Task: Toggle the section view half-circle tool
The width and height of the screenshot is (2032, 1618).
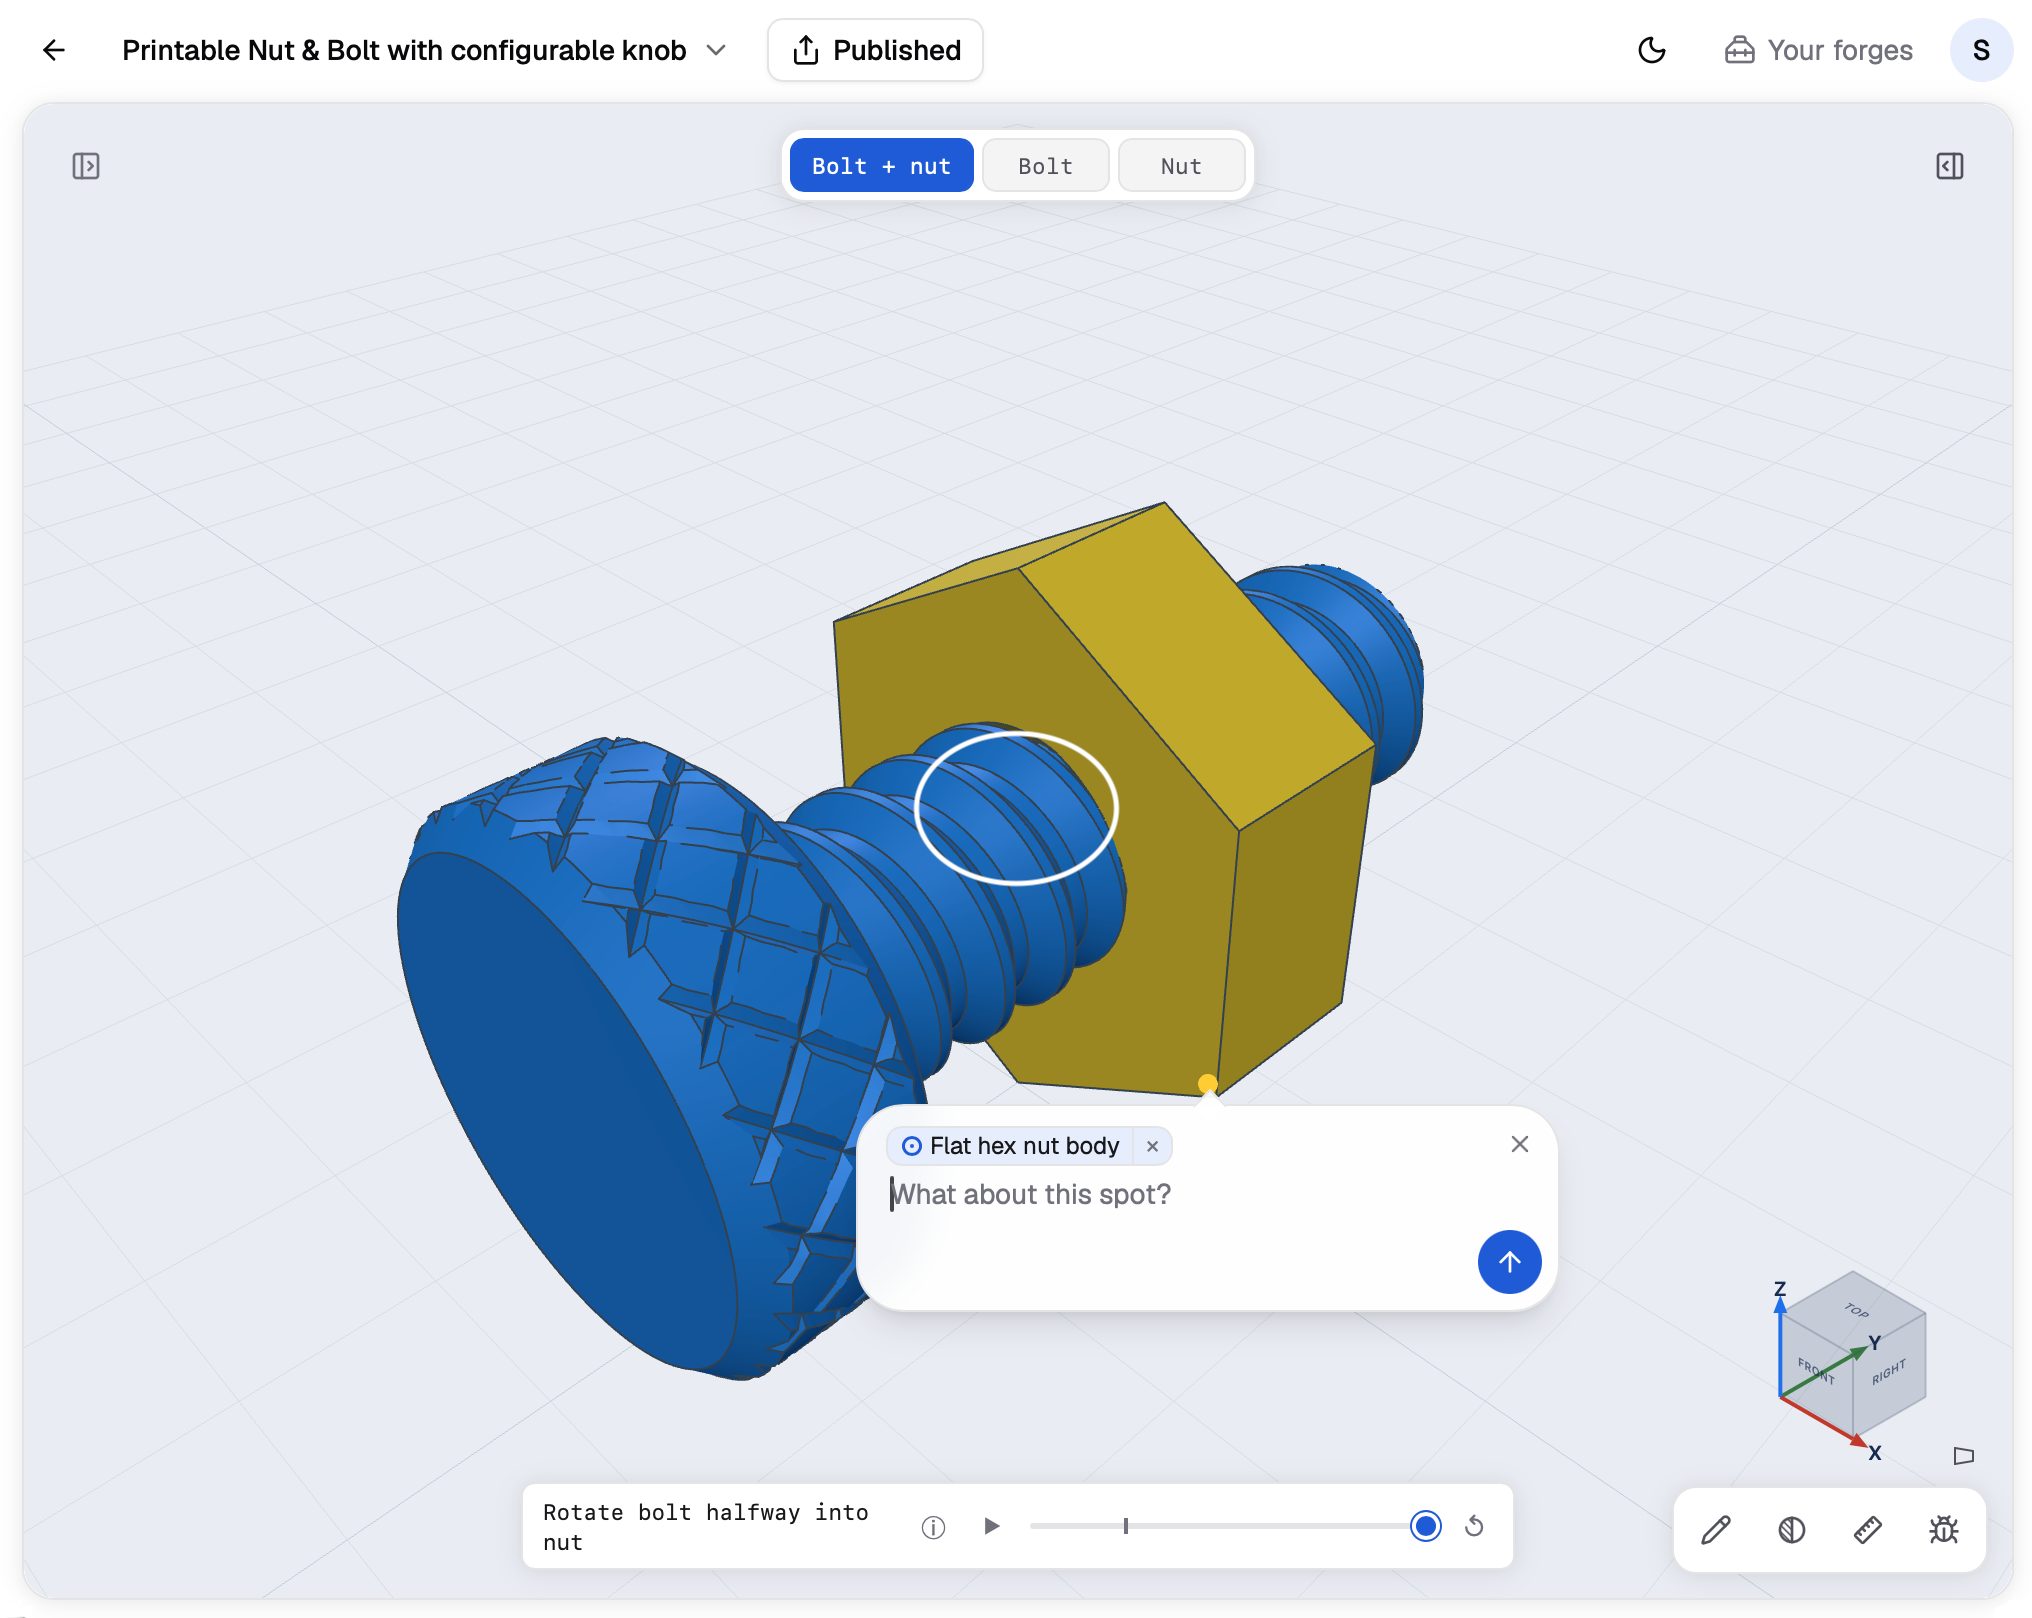Action: [1792, 1530]
